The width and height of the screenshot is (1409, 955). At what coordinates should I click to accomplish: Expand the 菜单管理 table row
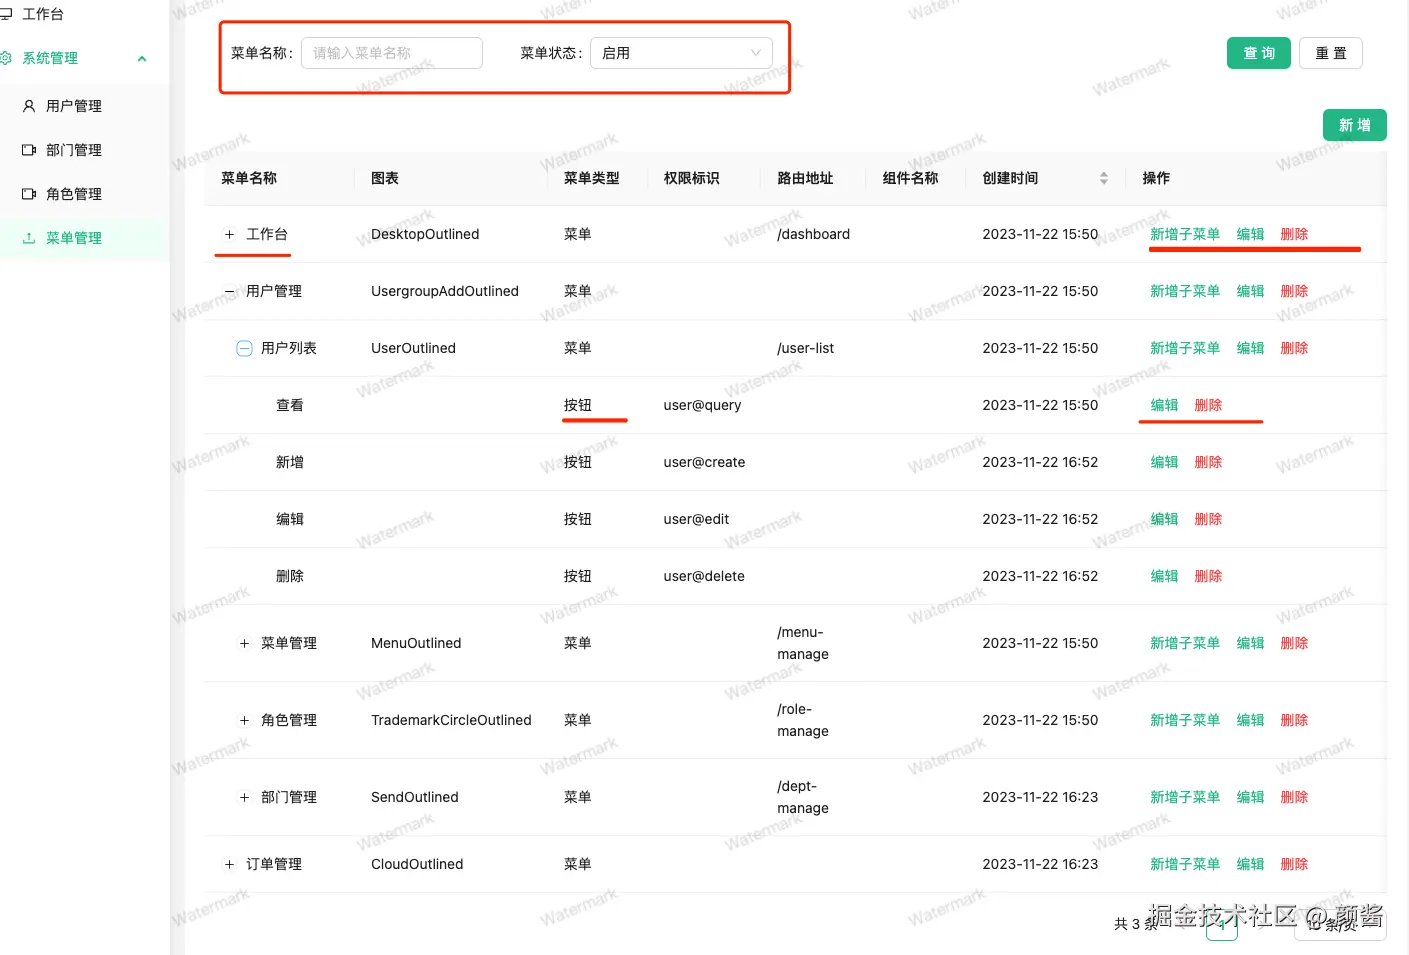point(244,643)
